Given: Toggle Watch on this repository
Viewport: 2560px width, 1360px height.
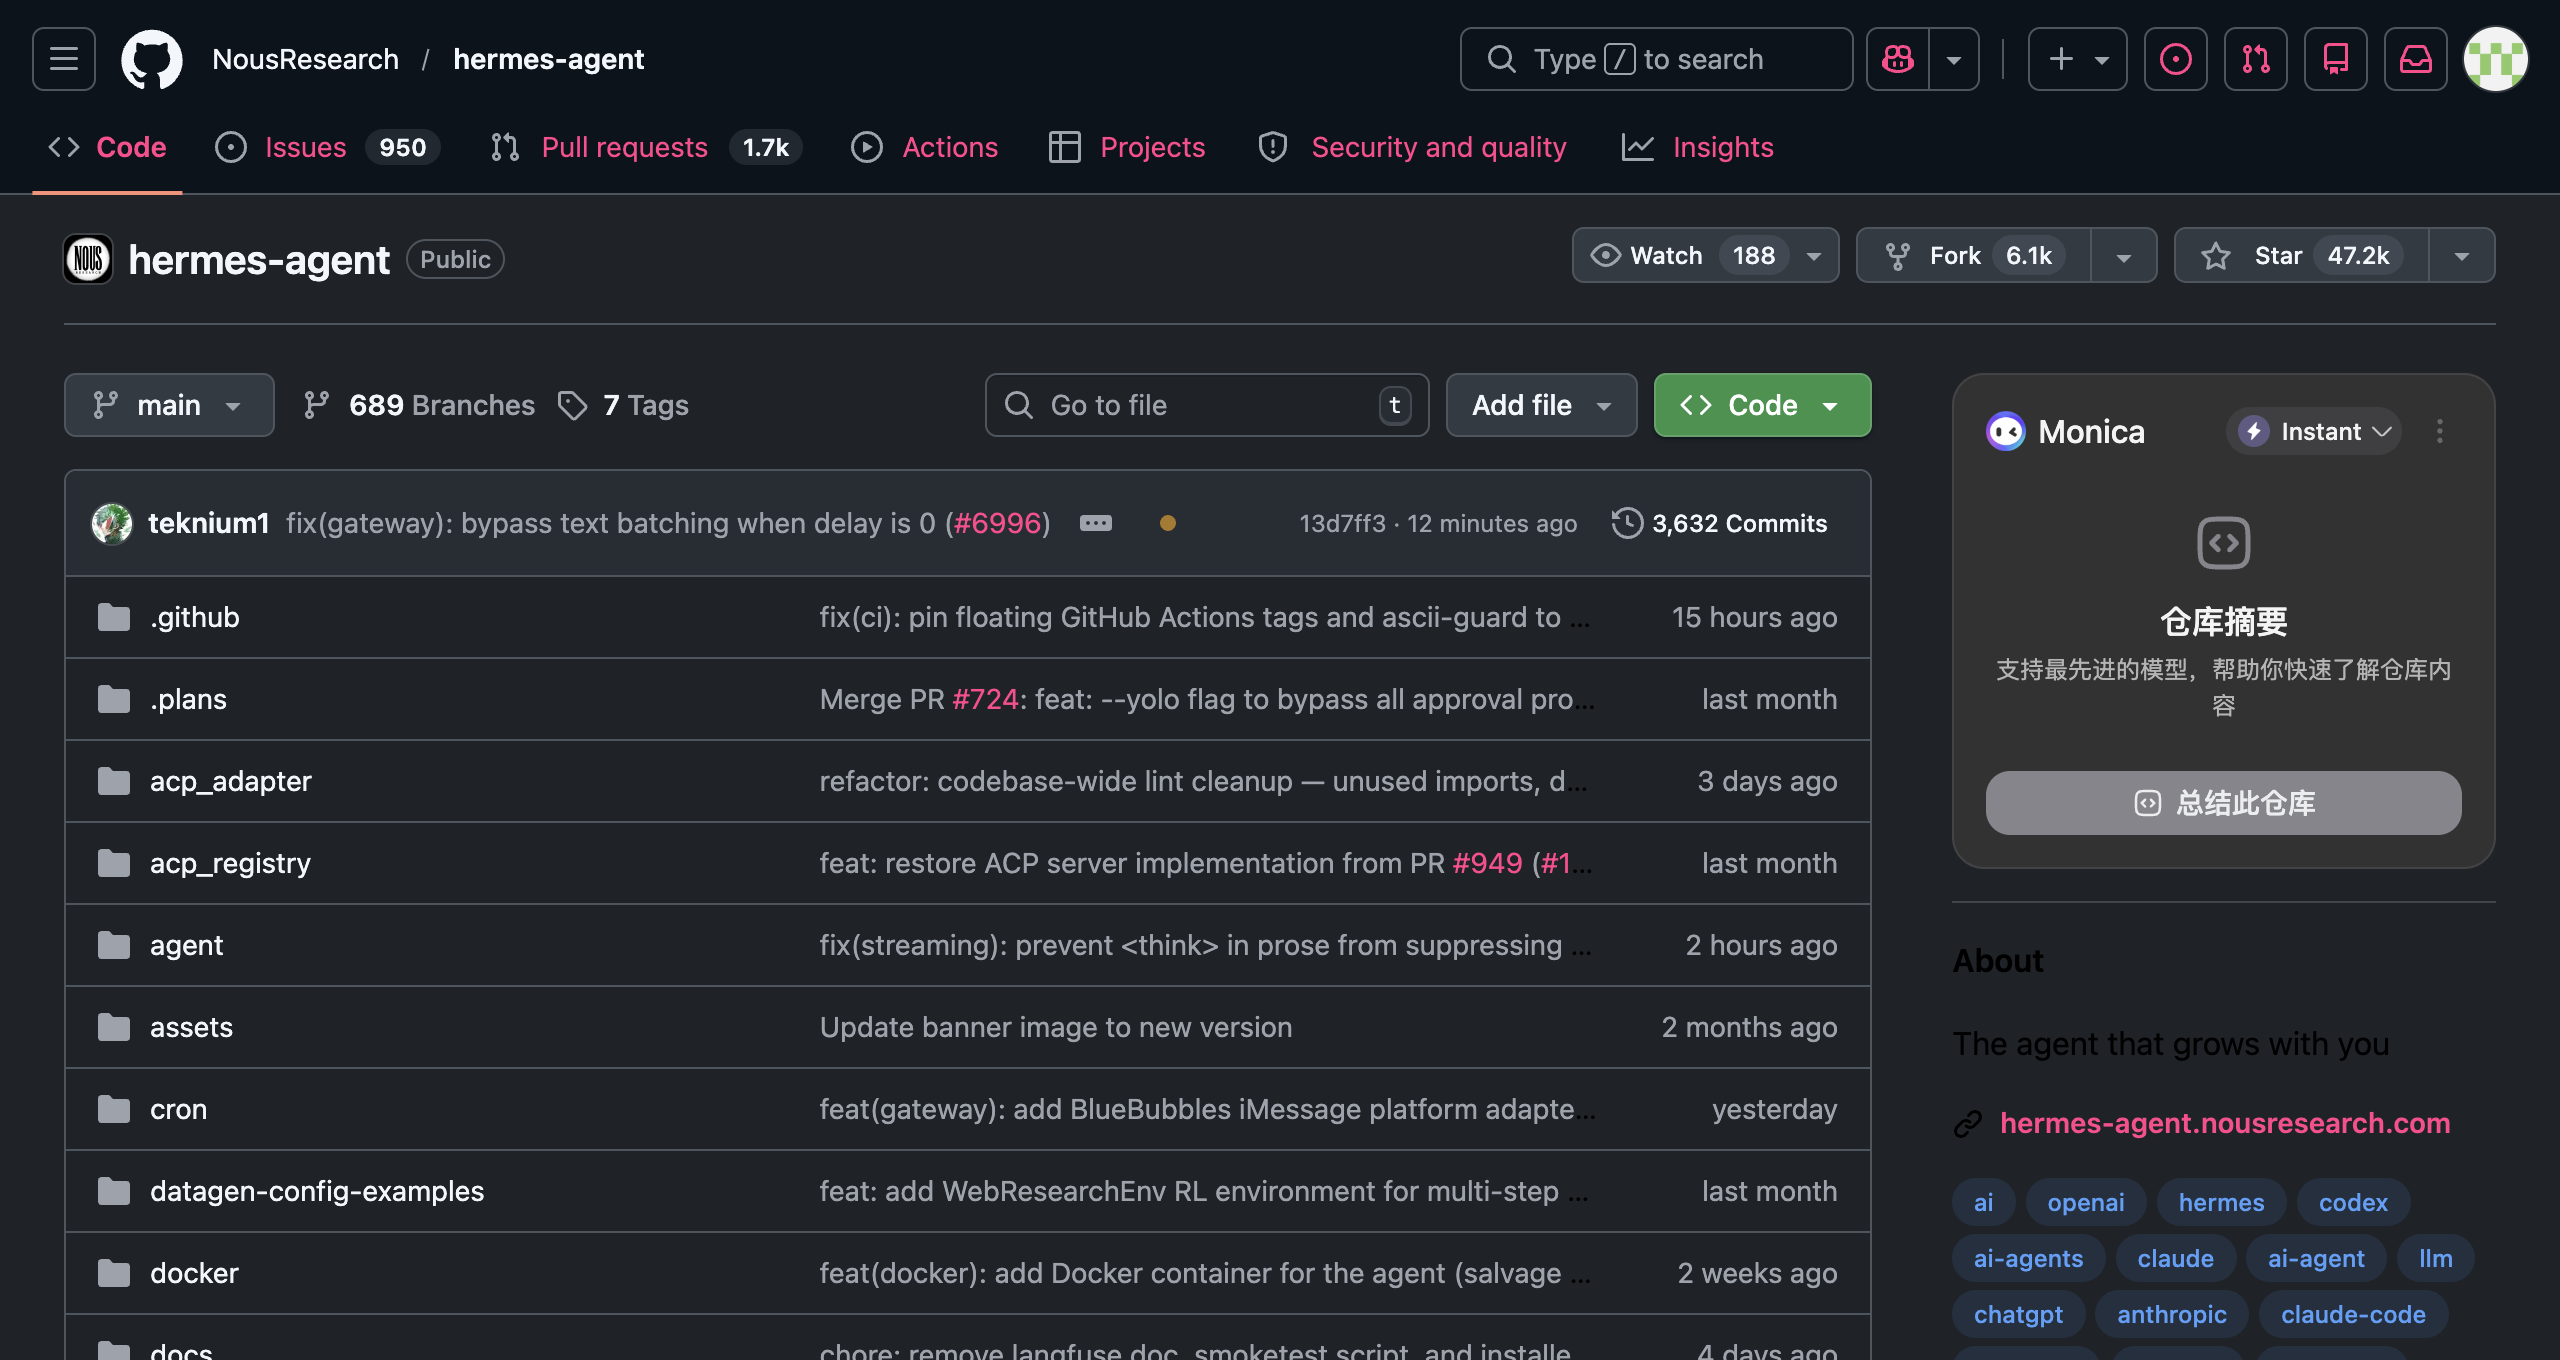Looking at the screenshot, I should (1665, 256).
